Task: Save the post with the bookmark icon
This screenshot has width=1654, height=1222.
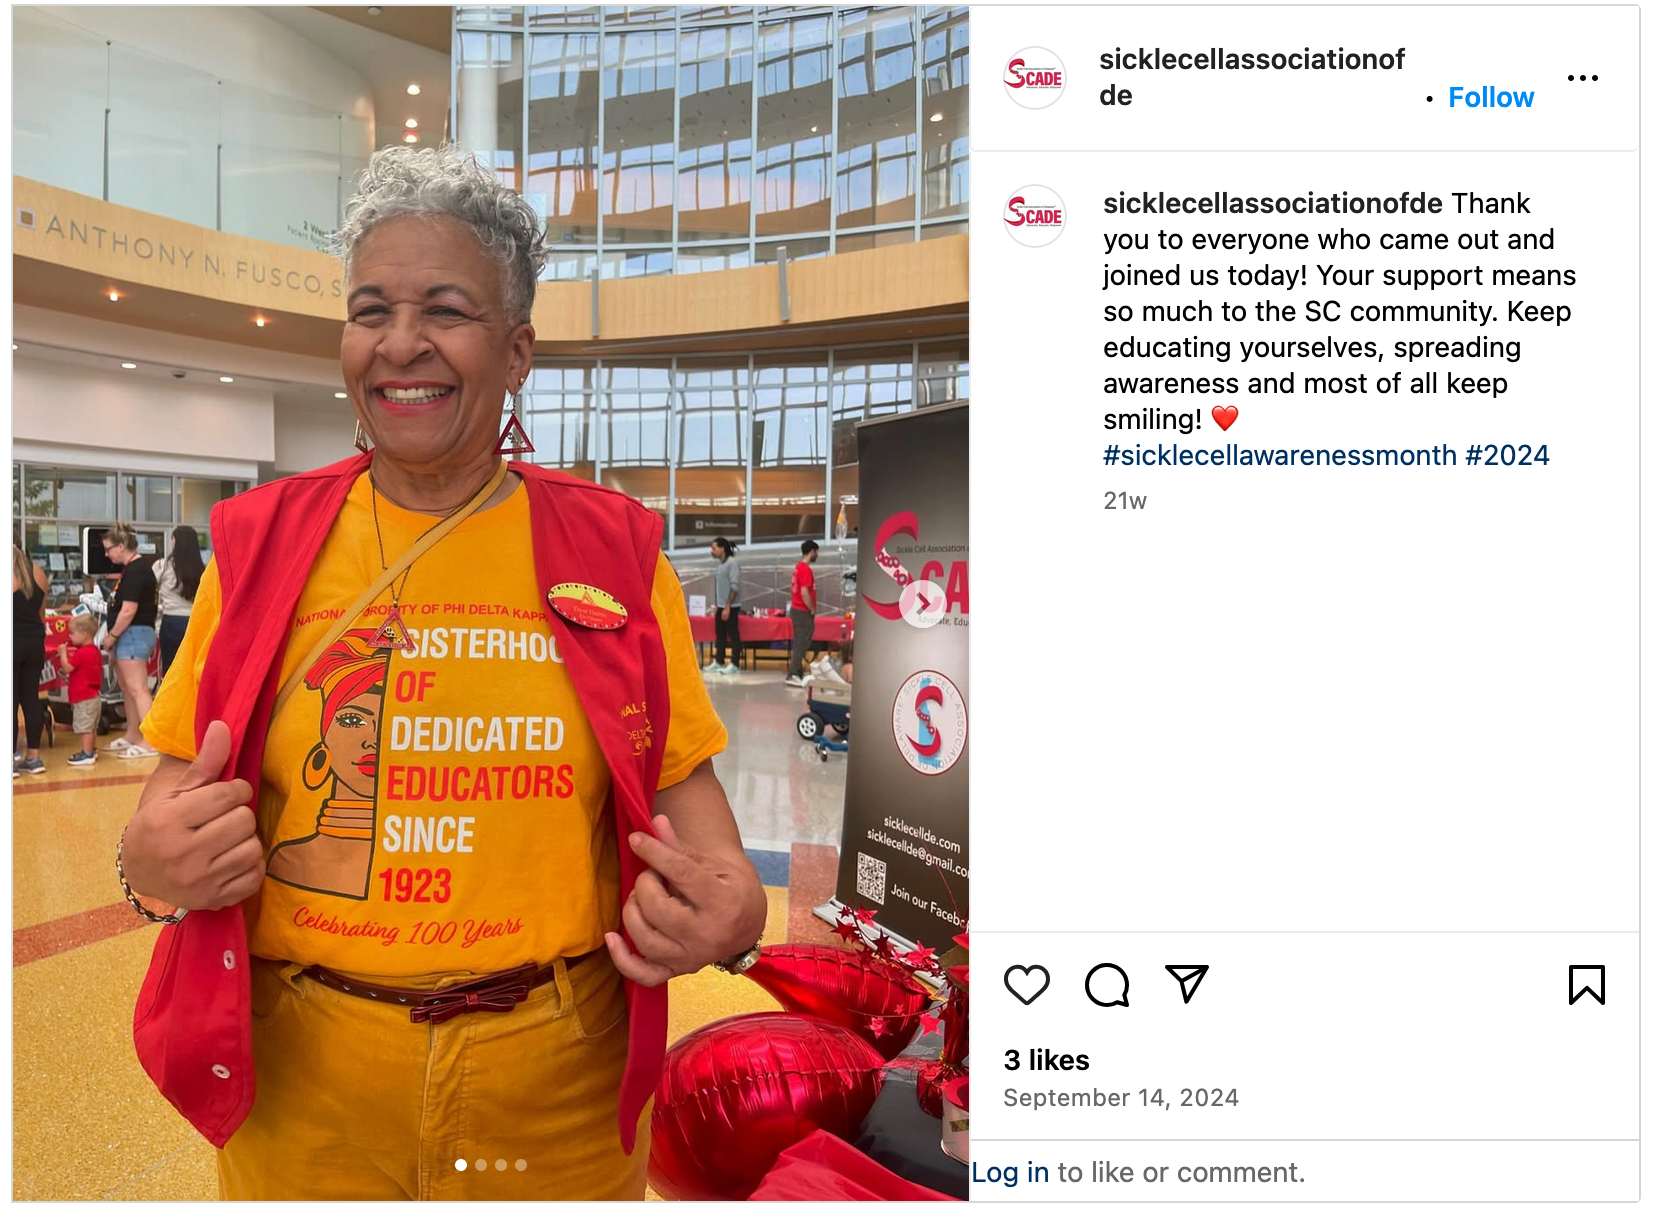Action: point(1587,985)
